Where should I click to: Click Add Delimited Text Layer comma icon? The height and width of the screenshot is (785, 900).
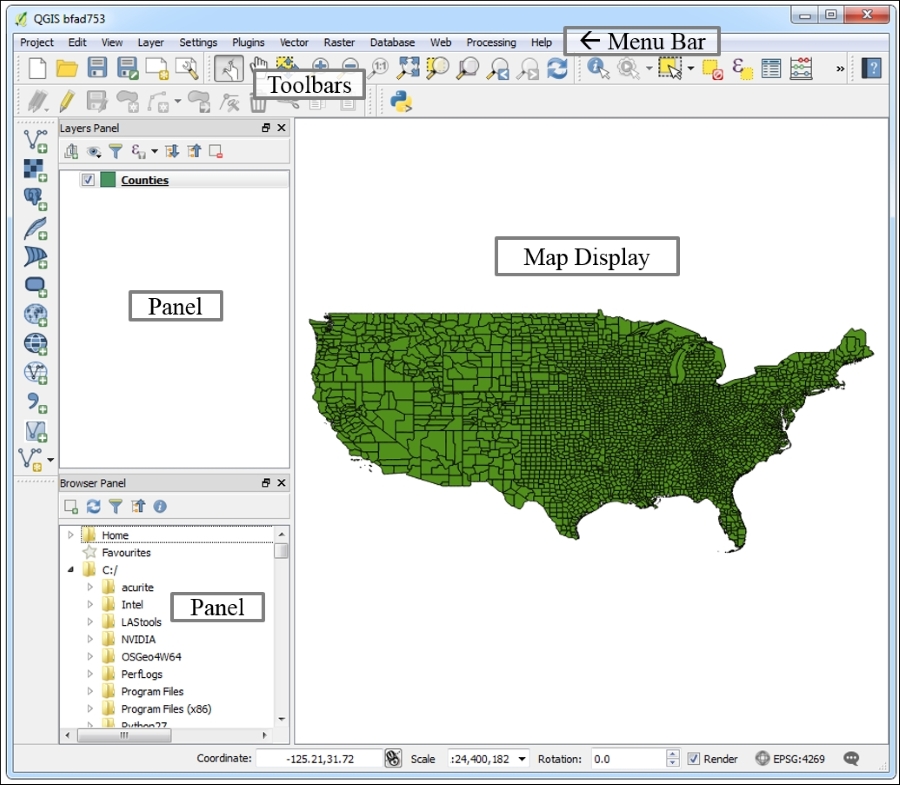point(36,402)
